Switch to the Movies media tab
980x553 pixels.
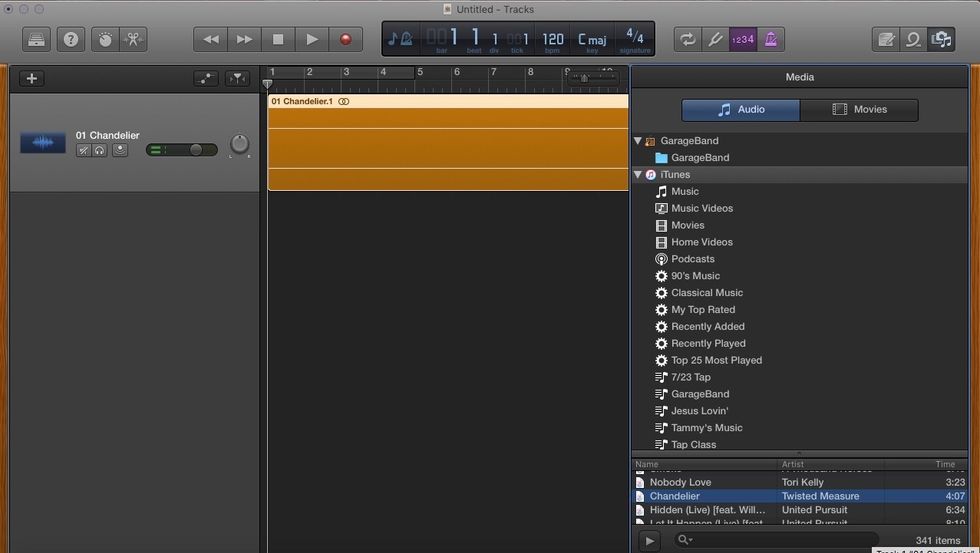pyautogui.click(x=859, y=110)
